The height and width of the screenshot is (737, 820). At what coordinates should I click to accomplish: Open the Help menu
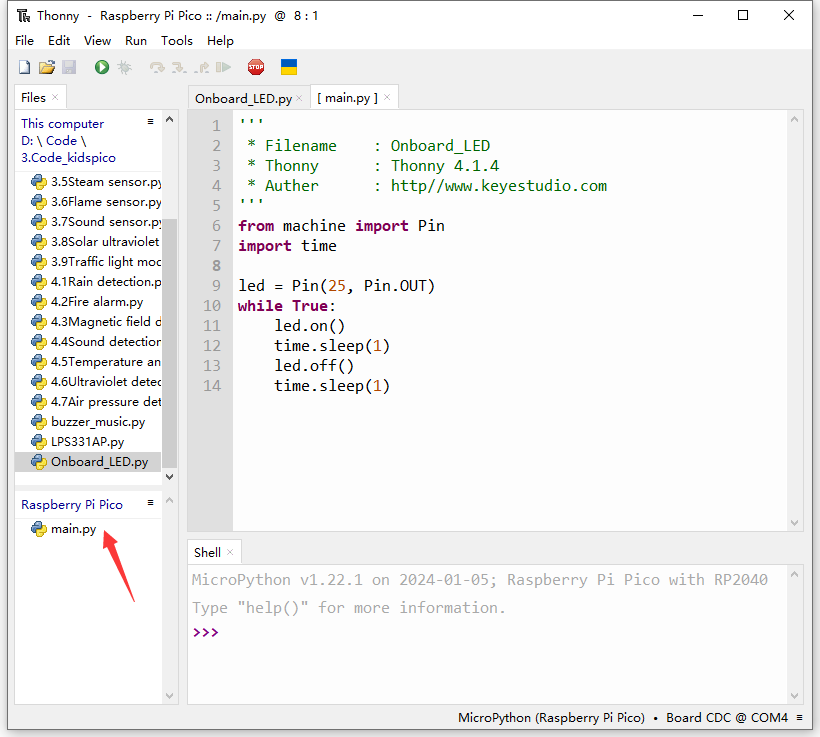point(220,41)
